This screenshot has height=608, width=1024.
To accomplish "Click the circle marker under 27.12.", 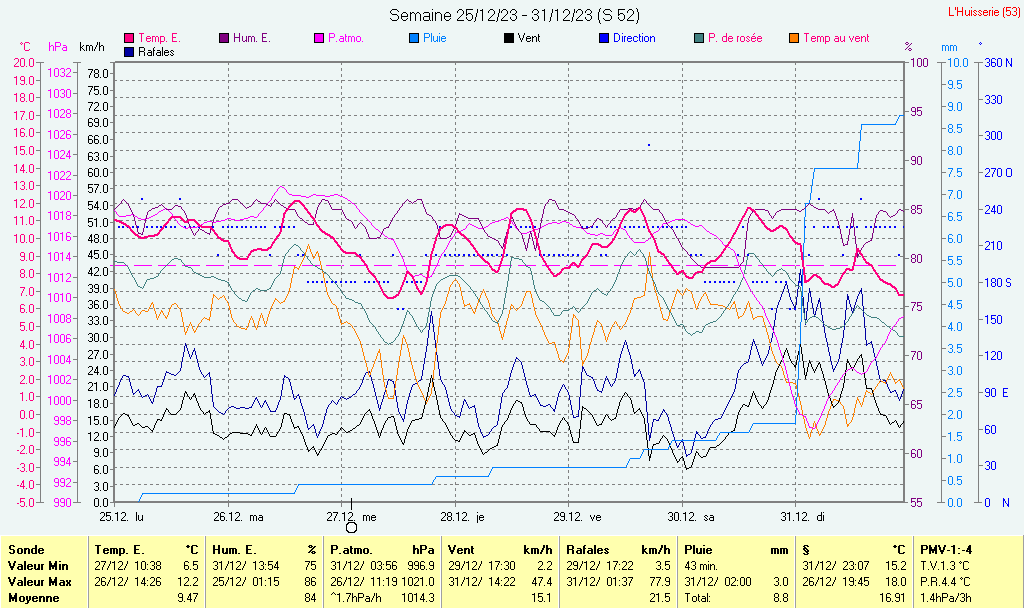I will pos(351,528).
